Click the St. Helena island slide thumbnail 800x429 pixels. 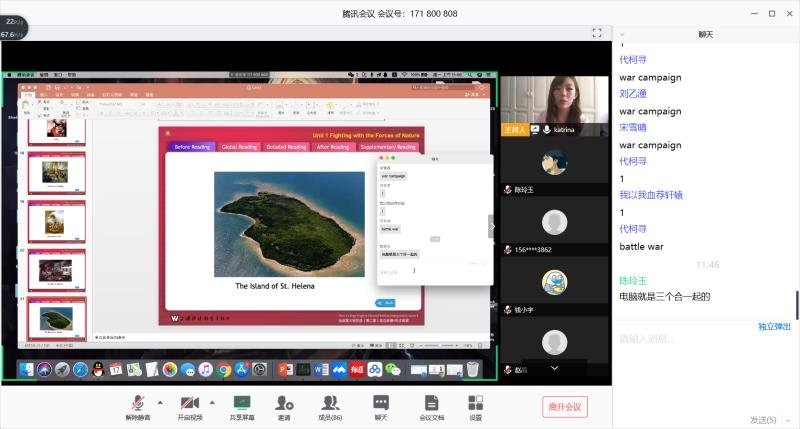[x=57, y=319]
